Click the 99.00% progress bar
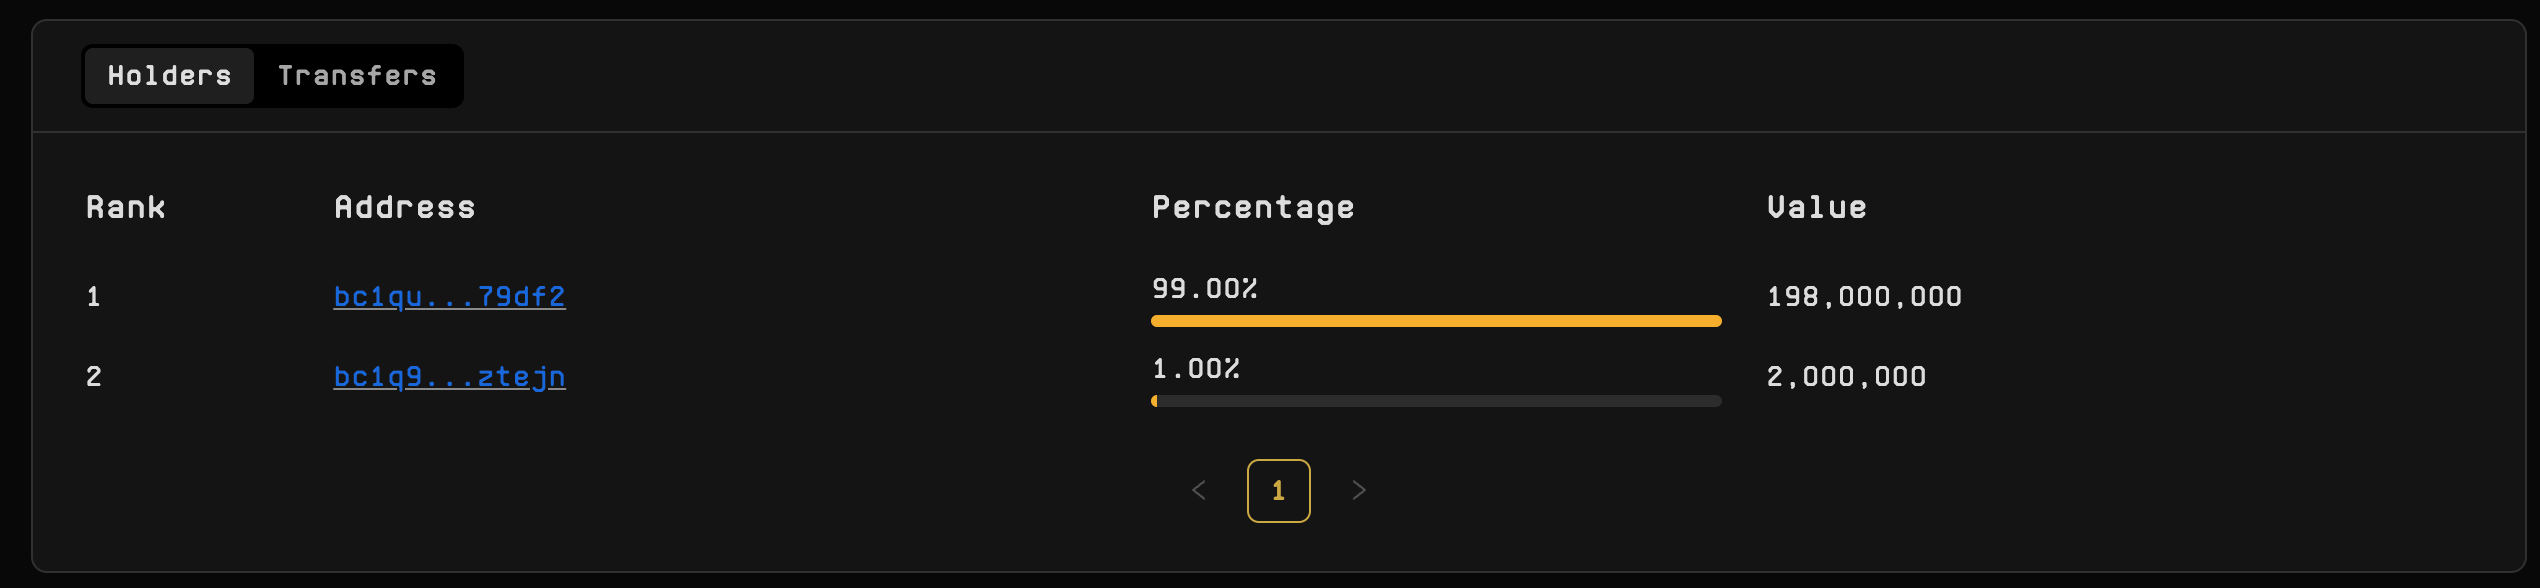This screenshot has height=588, width=2540. tap(1436, 321)
